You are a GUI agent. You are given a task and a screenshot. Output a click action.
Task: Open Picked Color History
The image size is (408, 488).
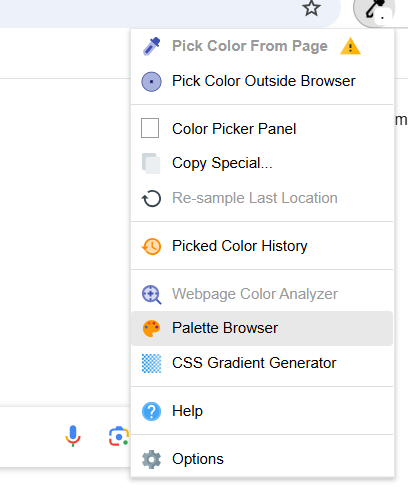262,246
